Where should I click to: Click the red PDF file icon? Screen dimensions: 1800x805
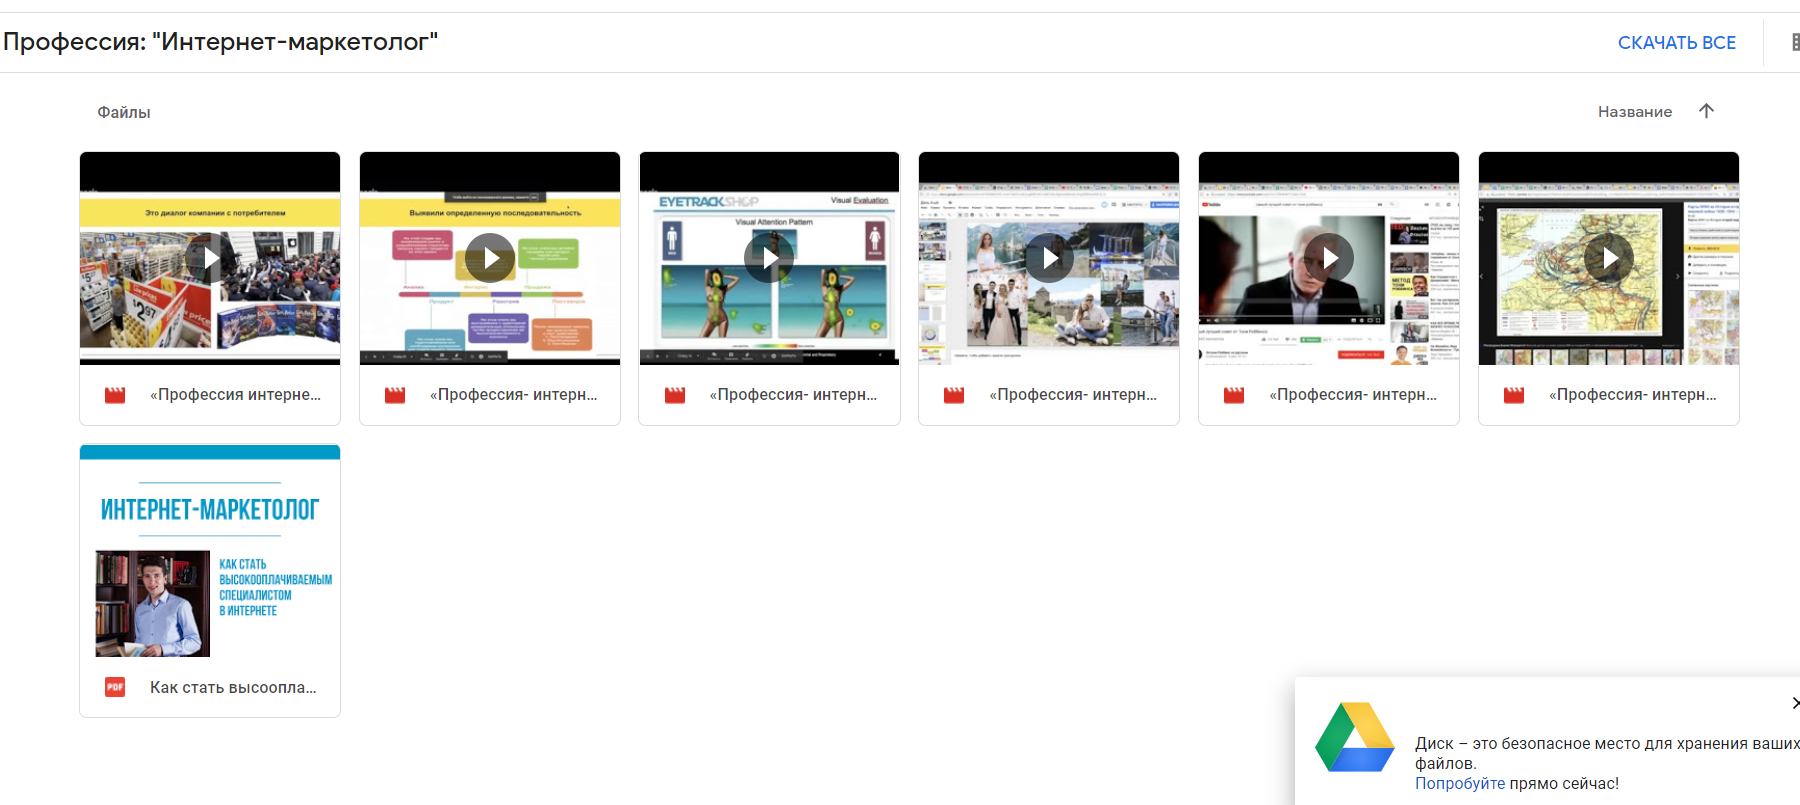pyautogui.click(x=115, y=687)
